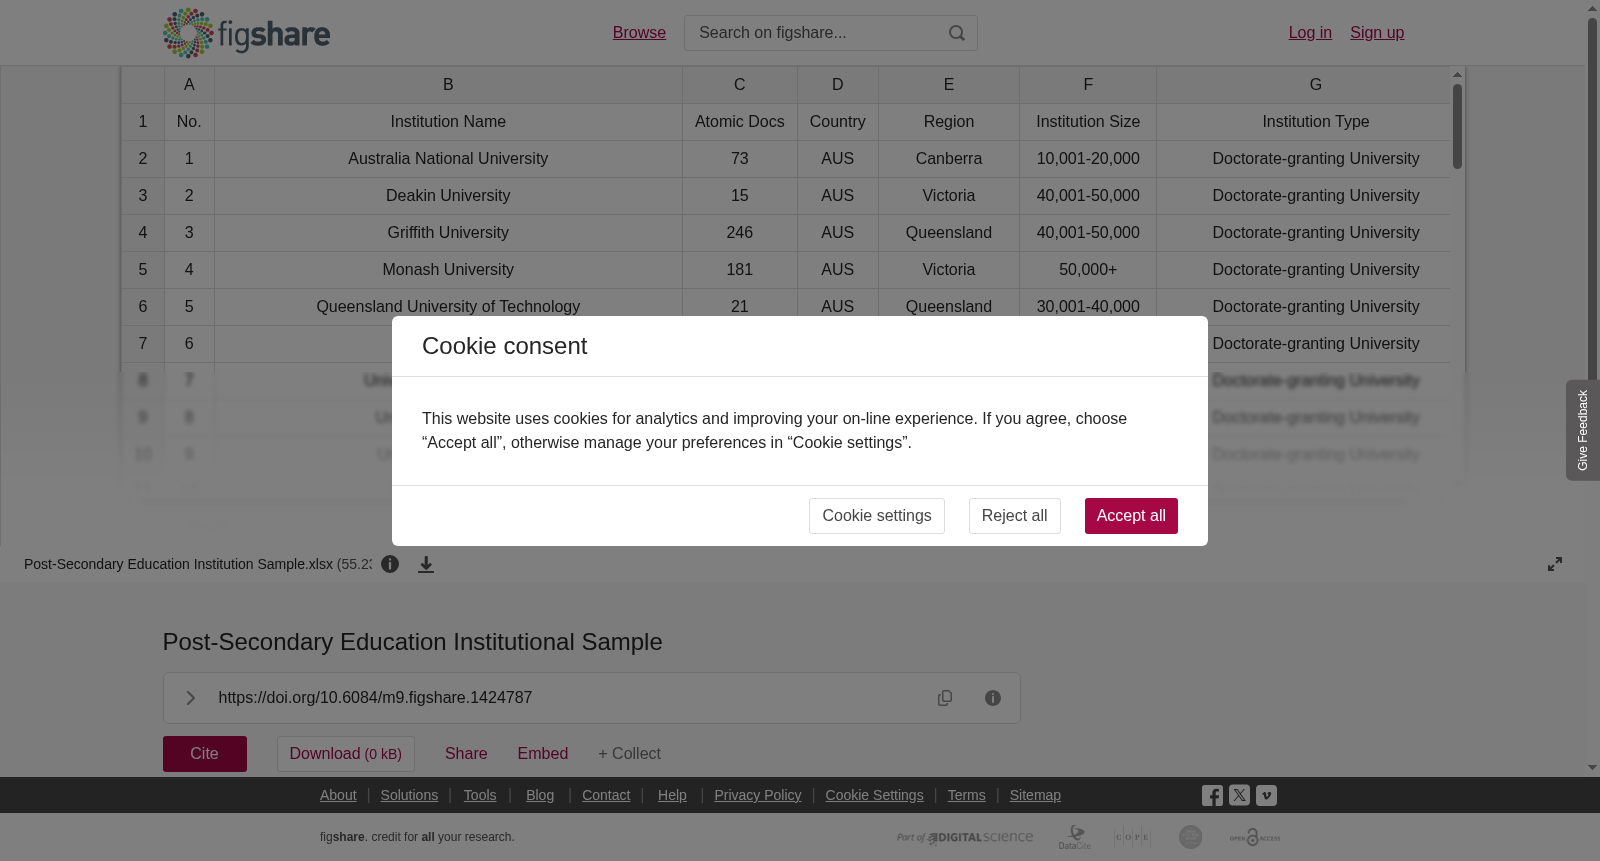Click the Sign up link
Image resolution: width=1600 pixels, height=861 pixels.
tap(1377, 33)
